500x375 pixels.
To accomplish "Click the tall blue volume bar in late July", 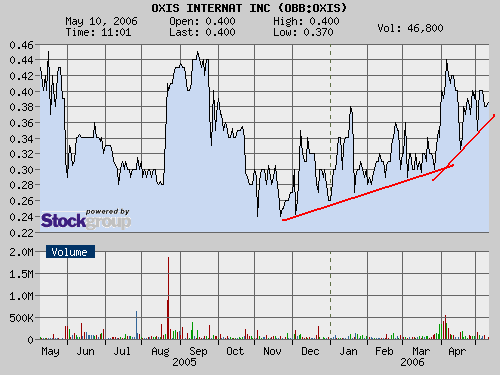I will click(x=136, y=325).
